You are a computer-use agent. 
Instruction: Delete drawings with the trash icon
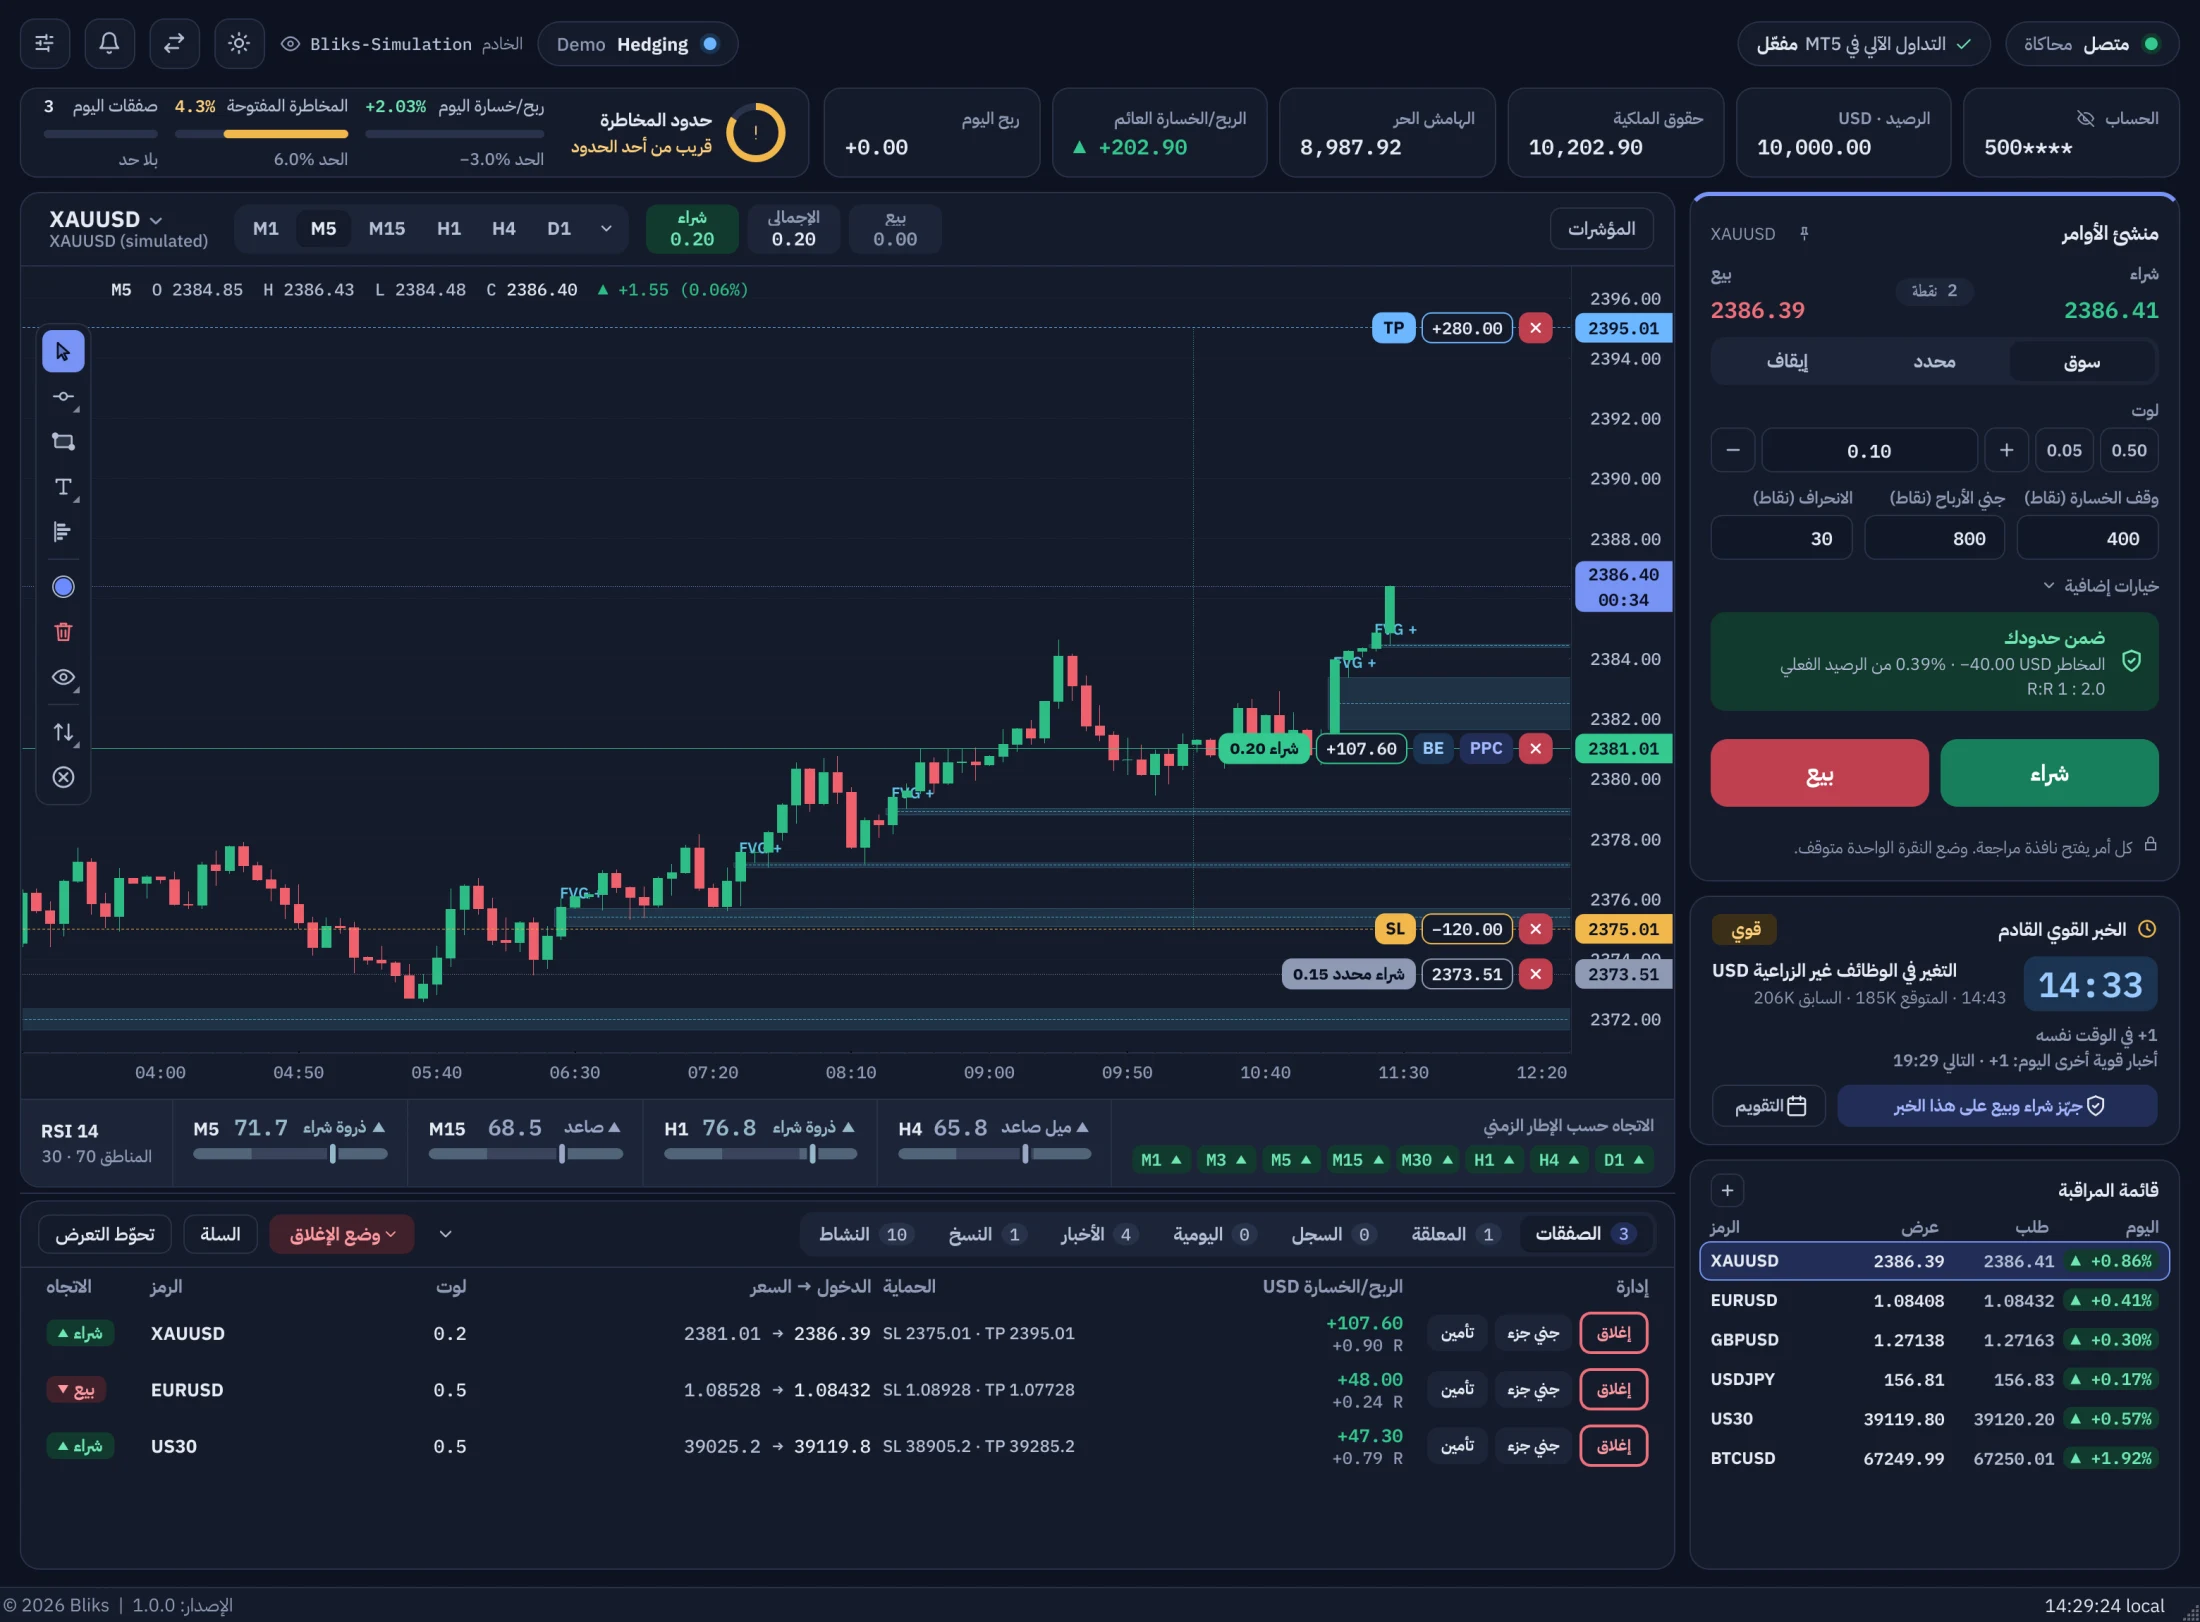tap(63, 632)
